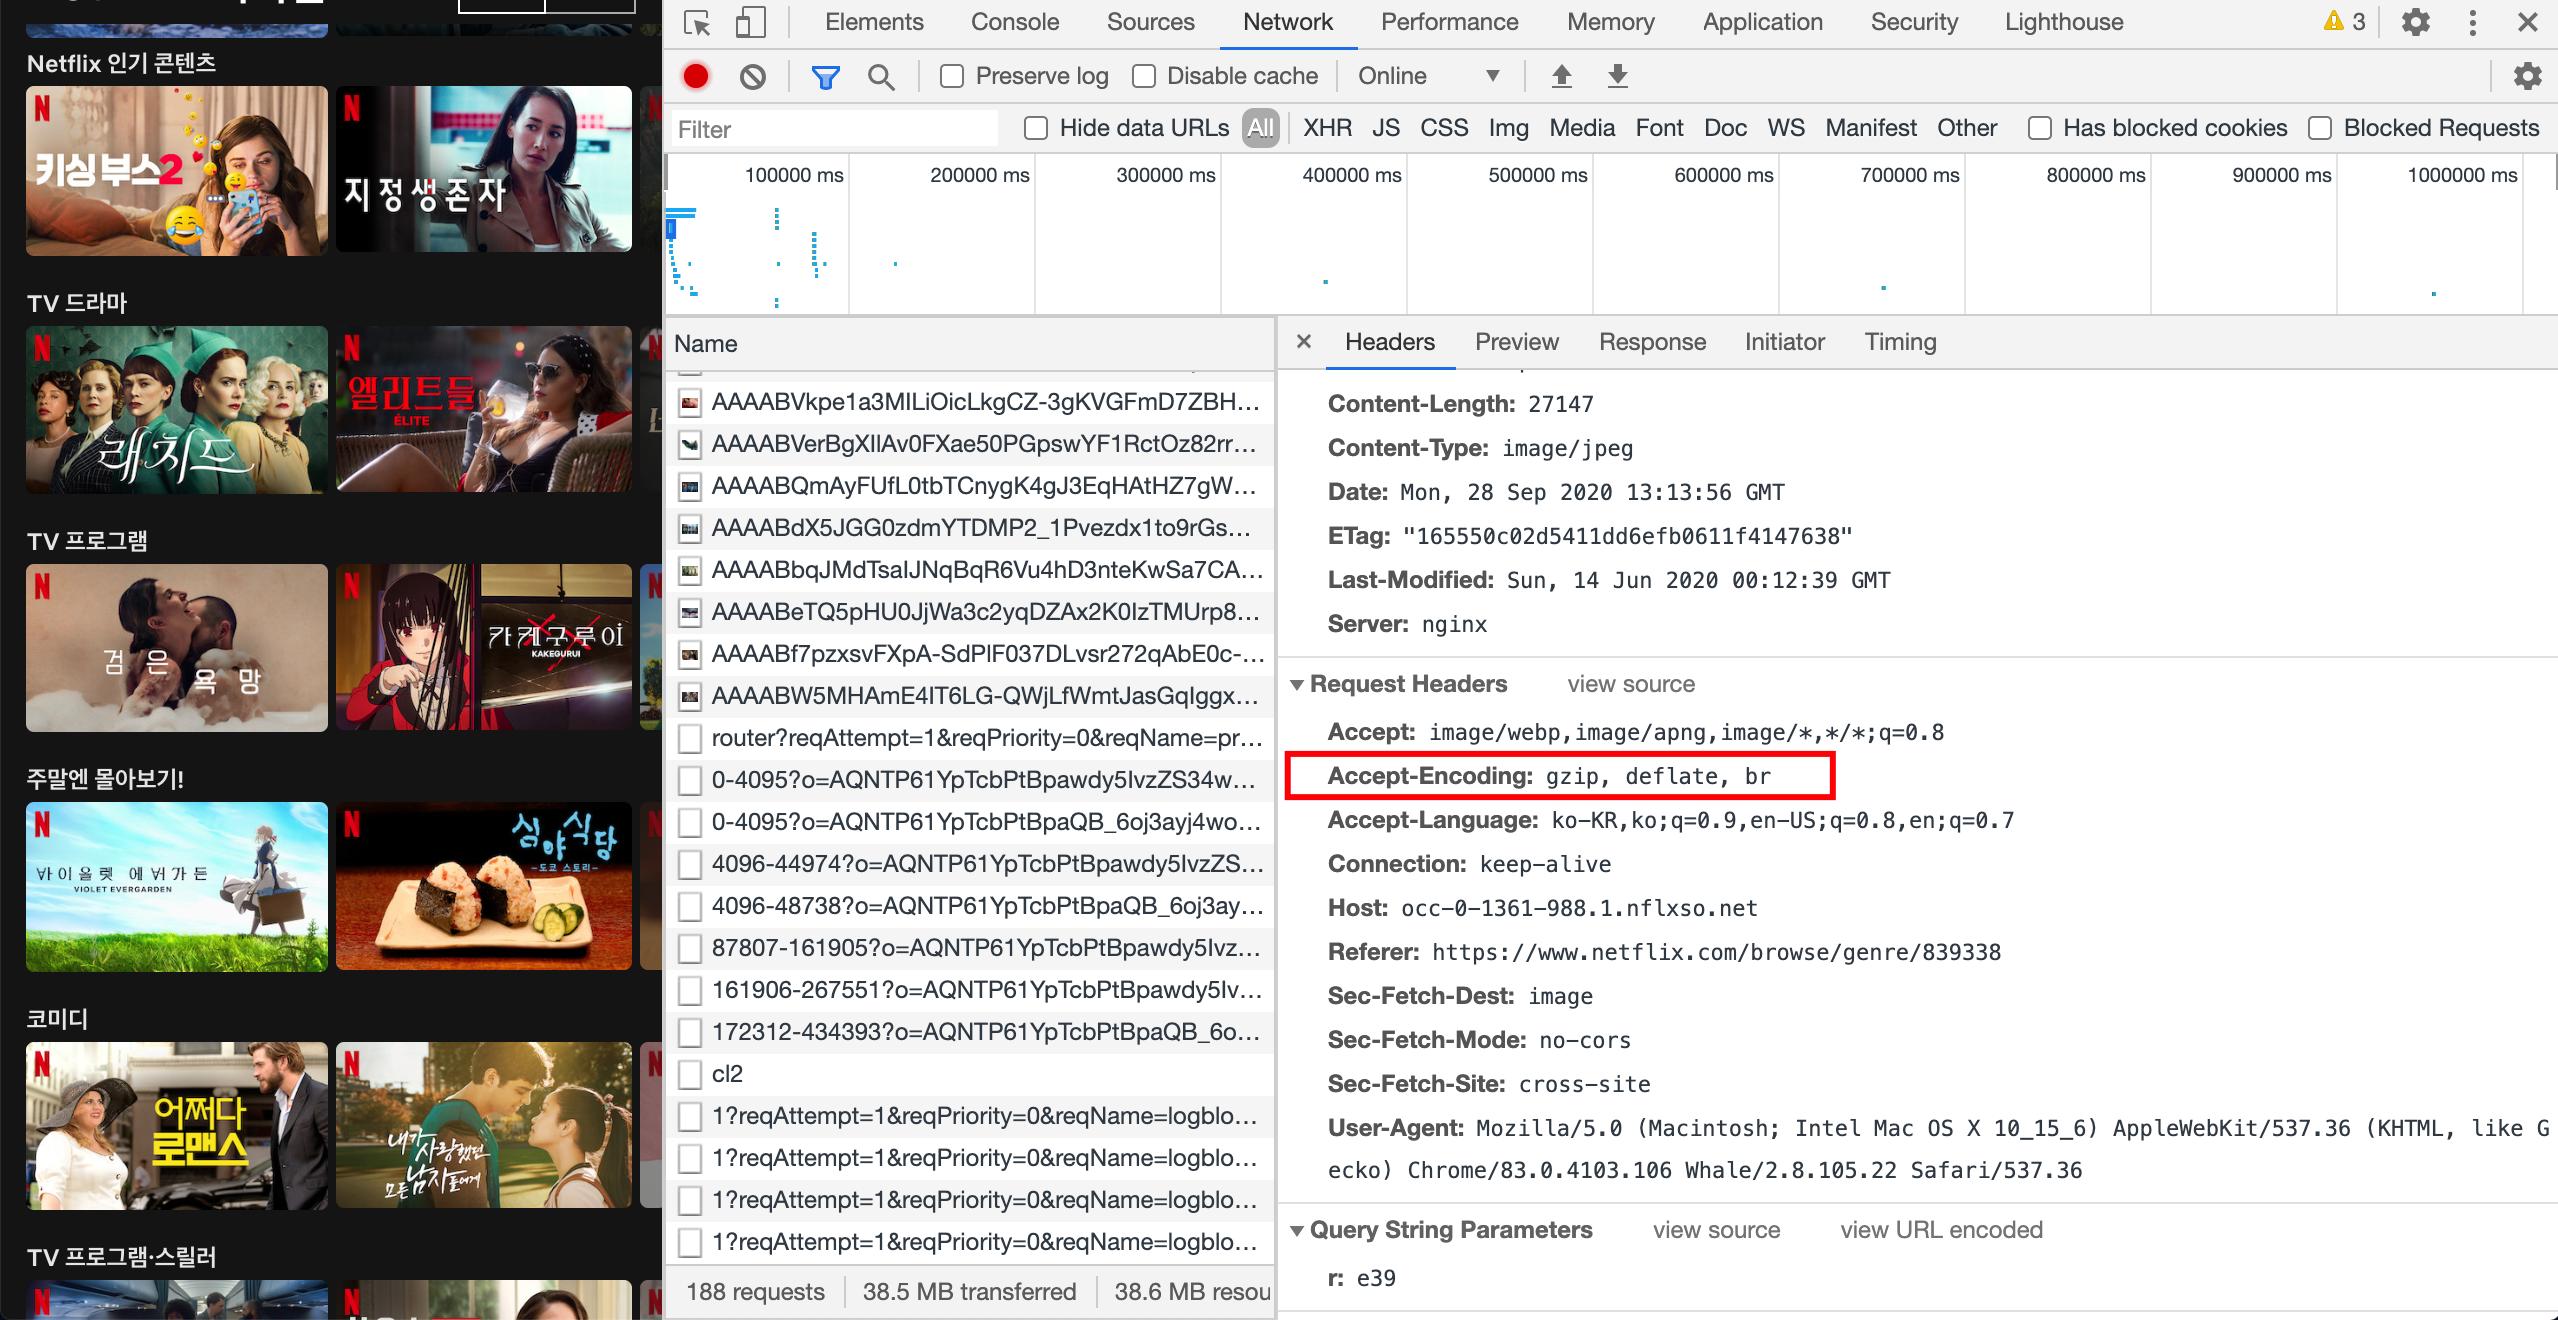This screenshot has height=1320, width=2558.
Task: Collapse the Request Headers section
Action: pos(1297,684)
